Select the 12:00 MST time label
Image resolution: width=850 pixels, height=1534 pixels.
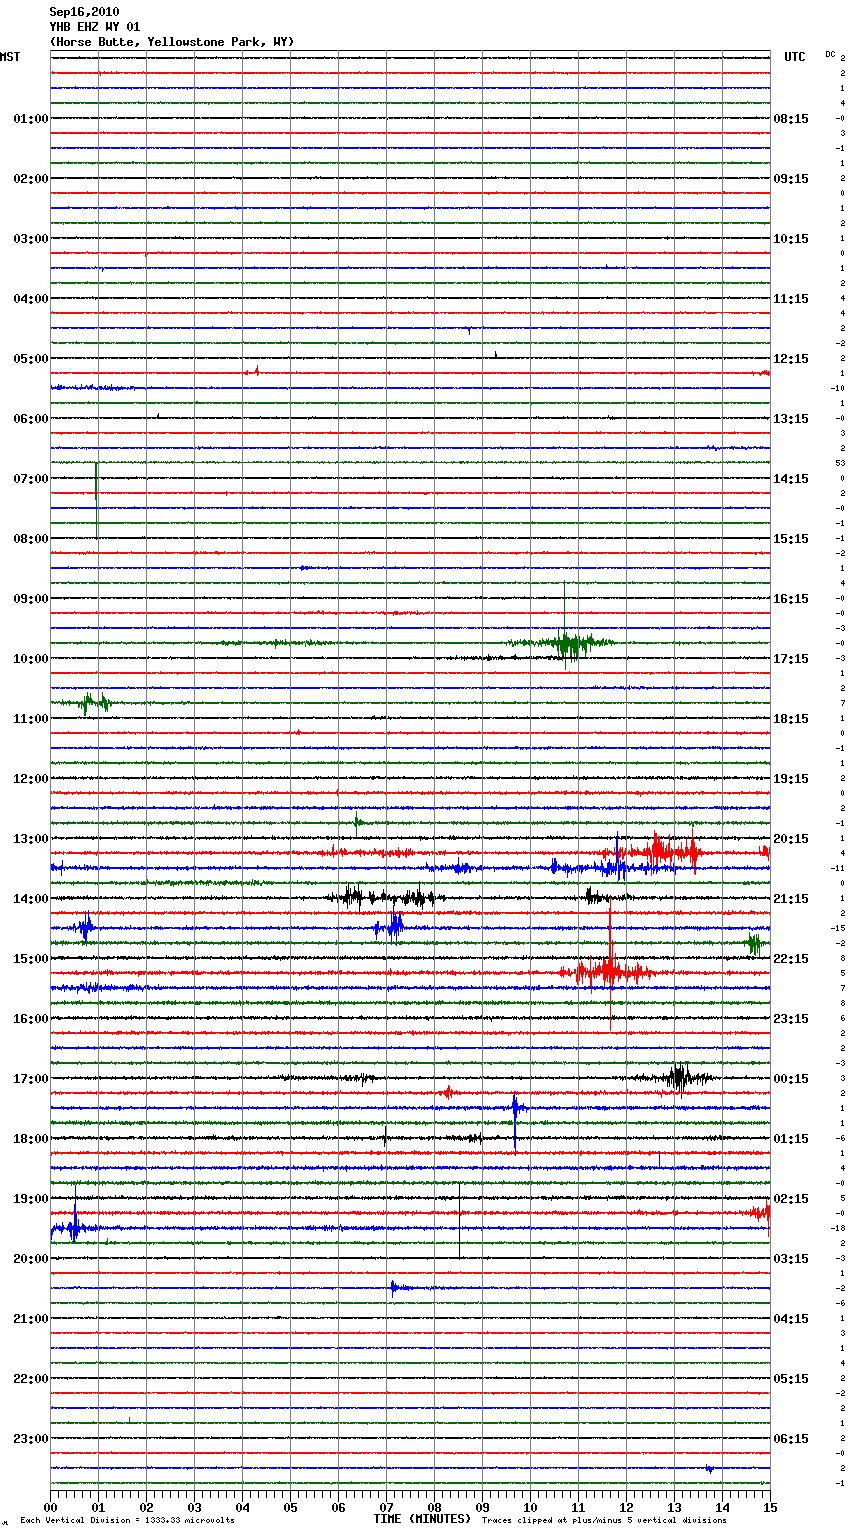(30, 779)
